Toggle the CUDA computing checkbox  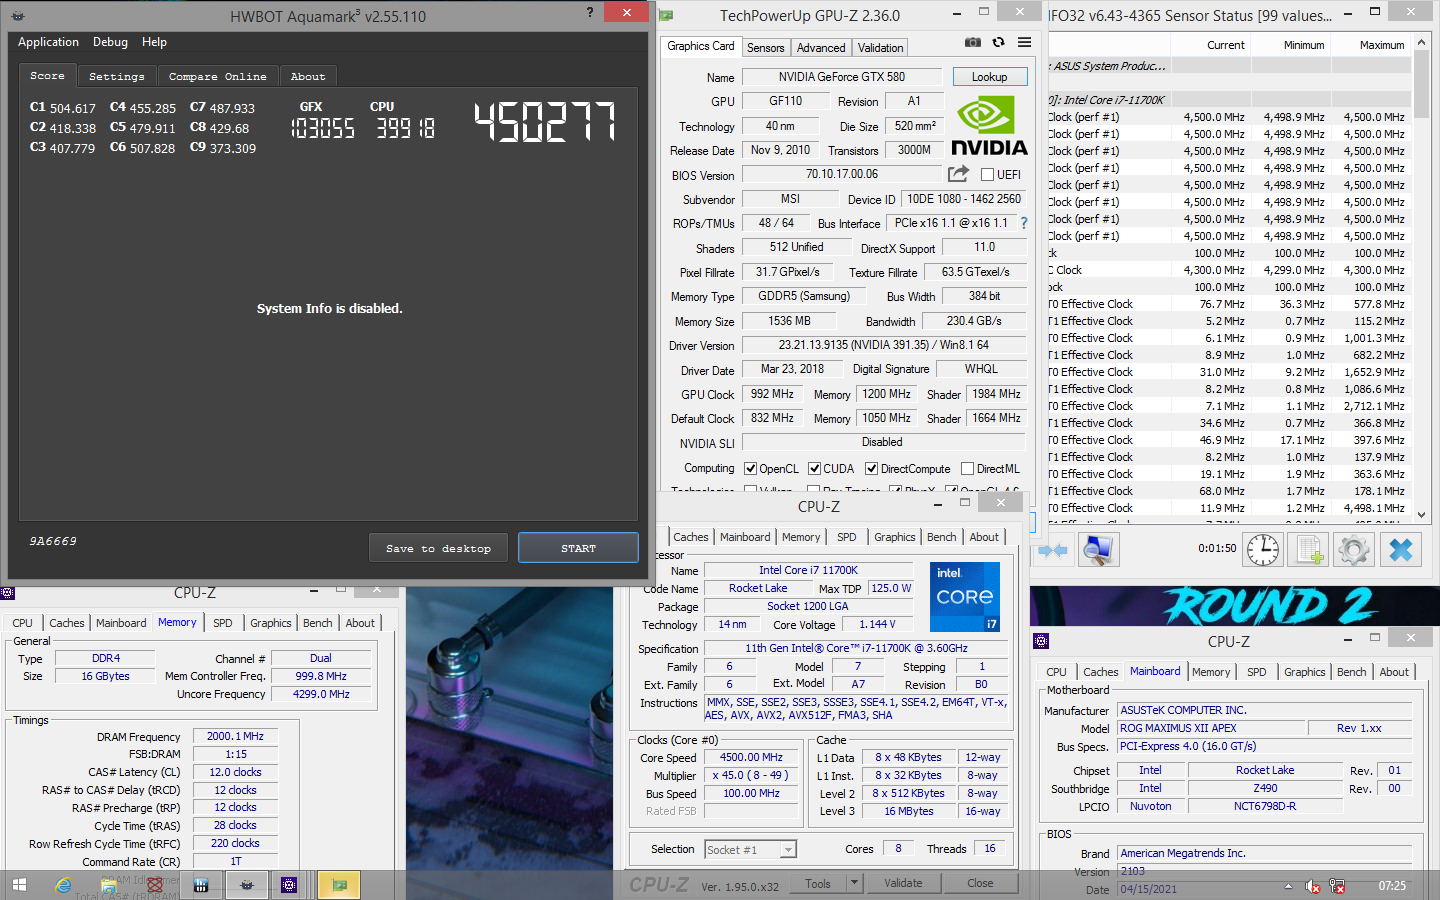[x=814, y=468]
